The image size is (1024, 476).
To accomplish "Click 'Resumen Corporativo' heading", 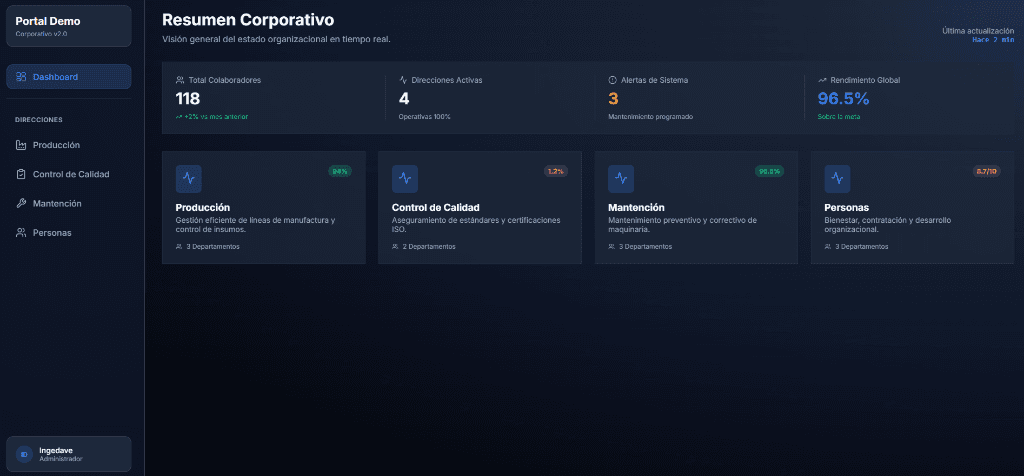I will point(248,20).
